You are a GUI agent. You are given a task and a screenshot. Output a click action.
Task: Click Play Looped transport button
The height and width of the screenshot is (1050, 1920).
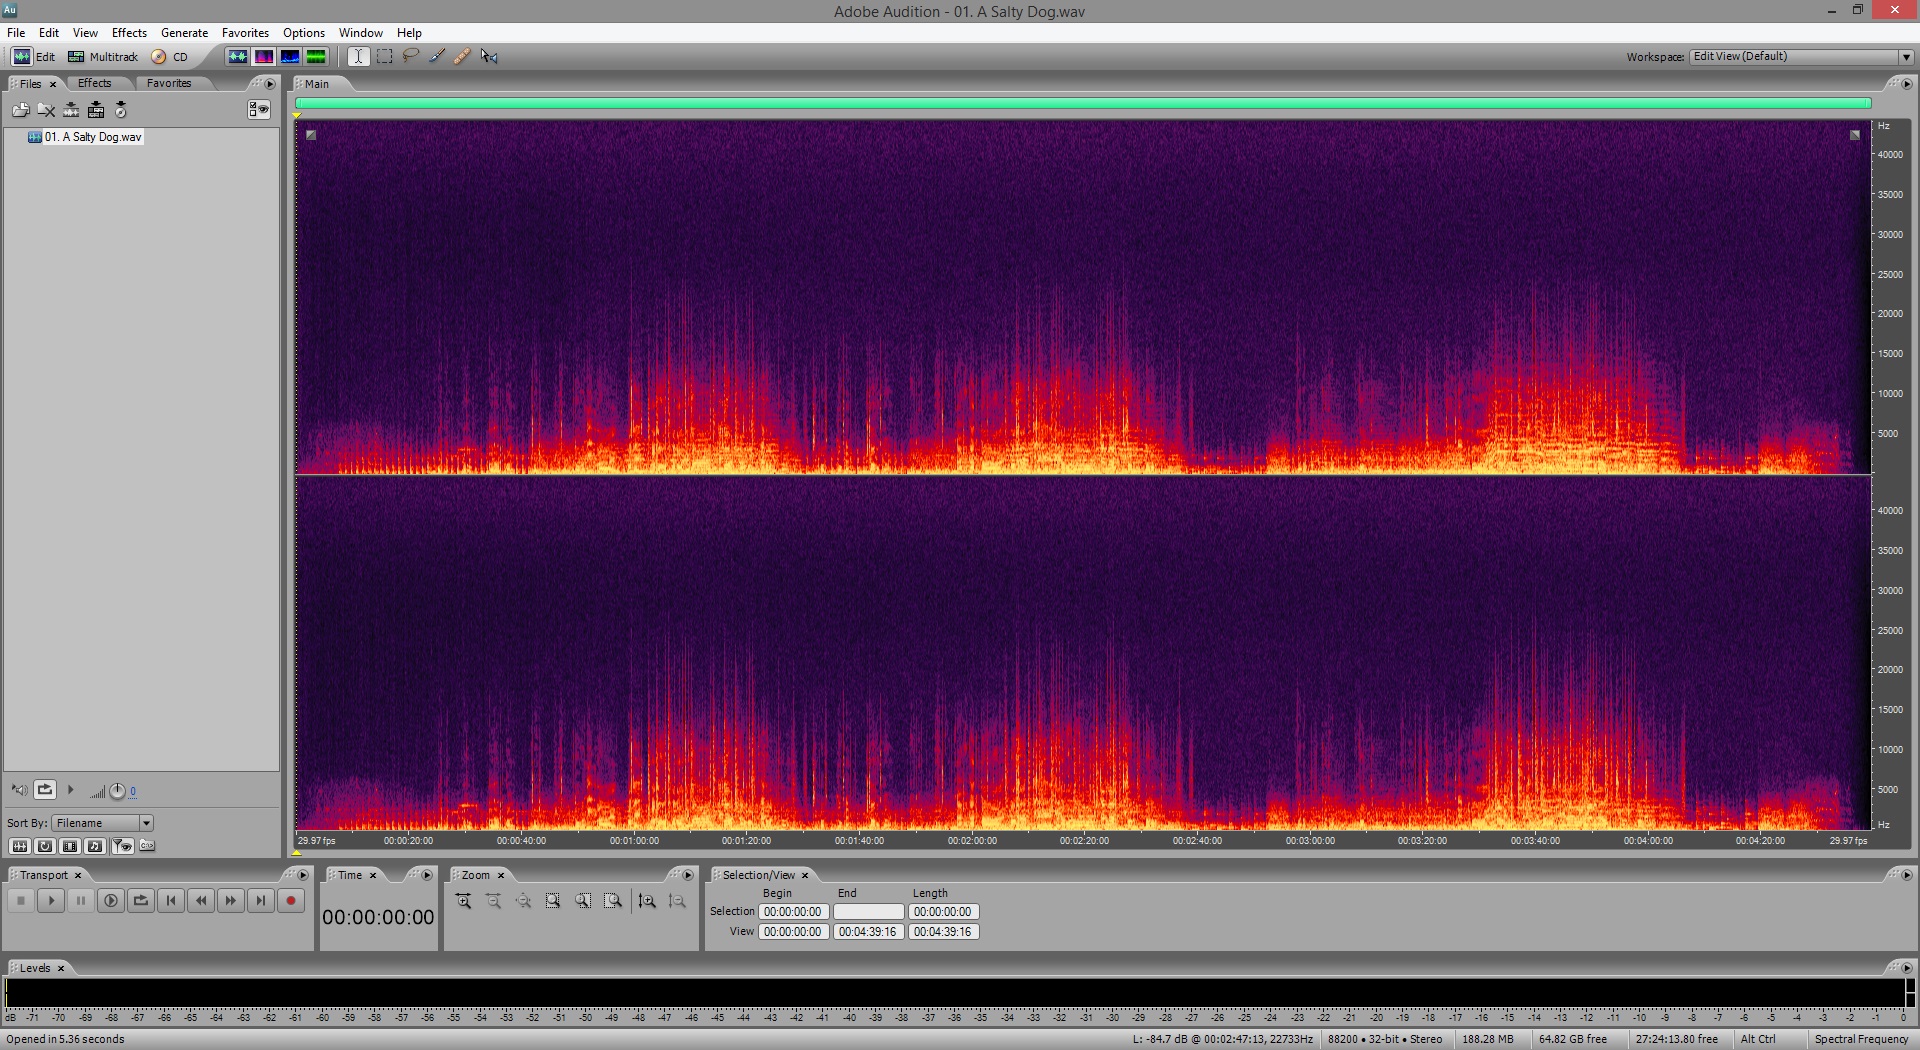pos(141,901)
